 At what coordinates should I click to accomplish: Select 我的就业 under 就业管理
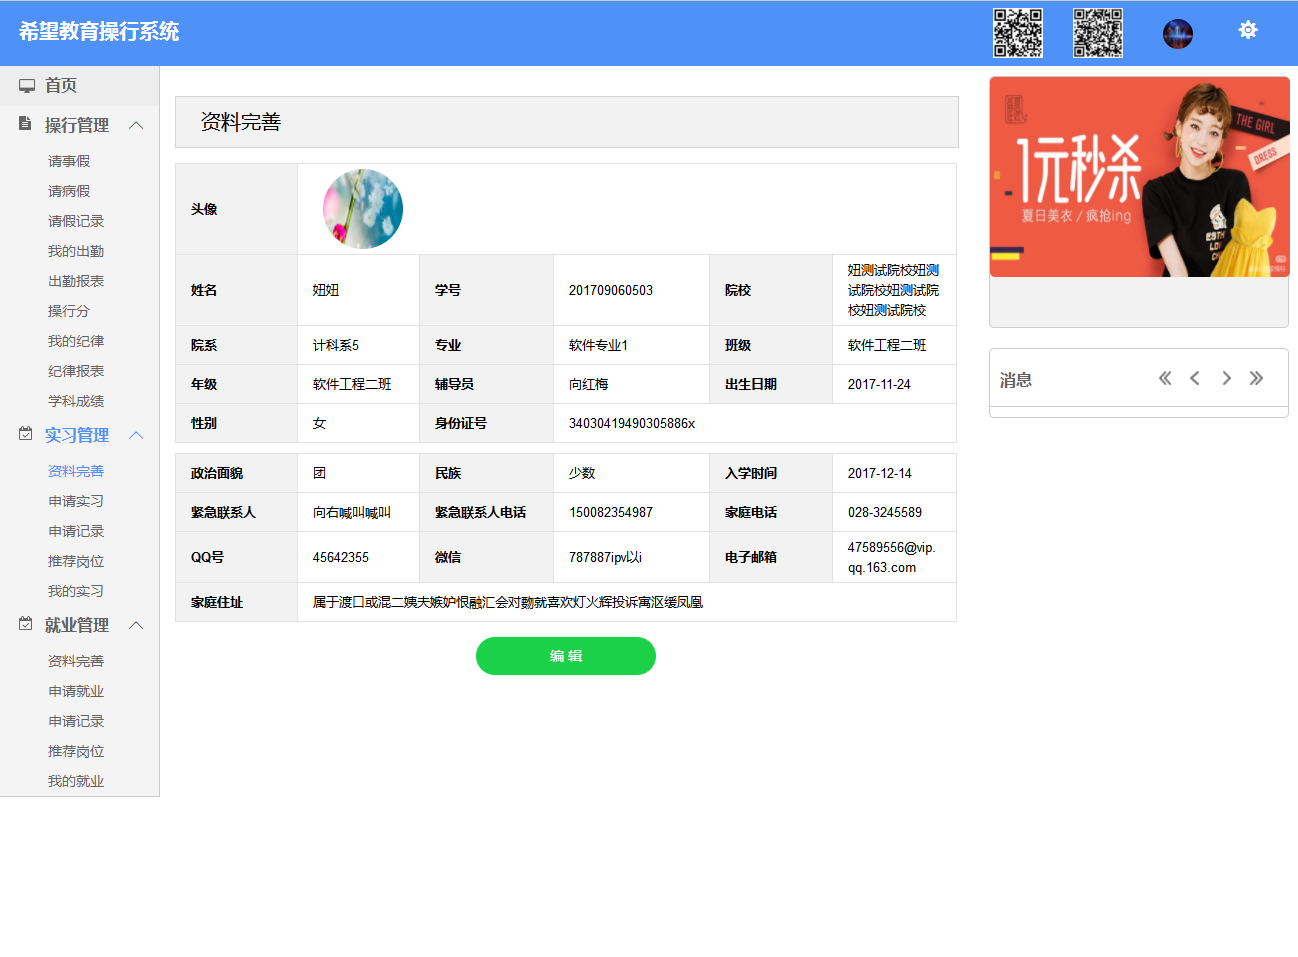76,781
